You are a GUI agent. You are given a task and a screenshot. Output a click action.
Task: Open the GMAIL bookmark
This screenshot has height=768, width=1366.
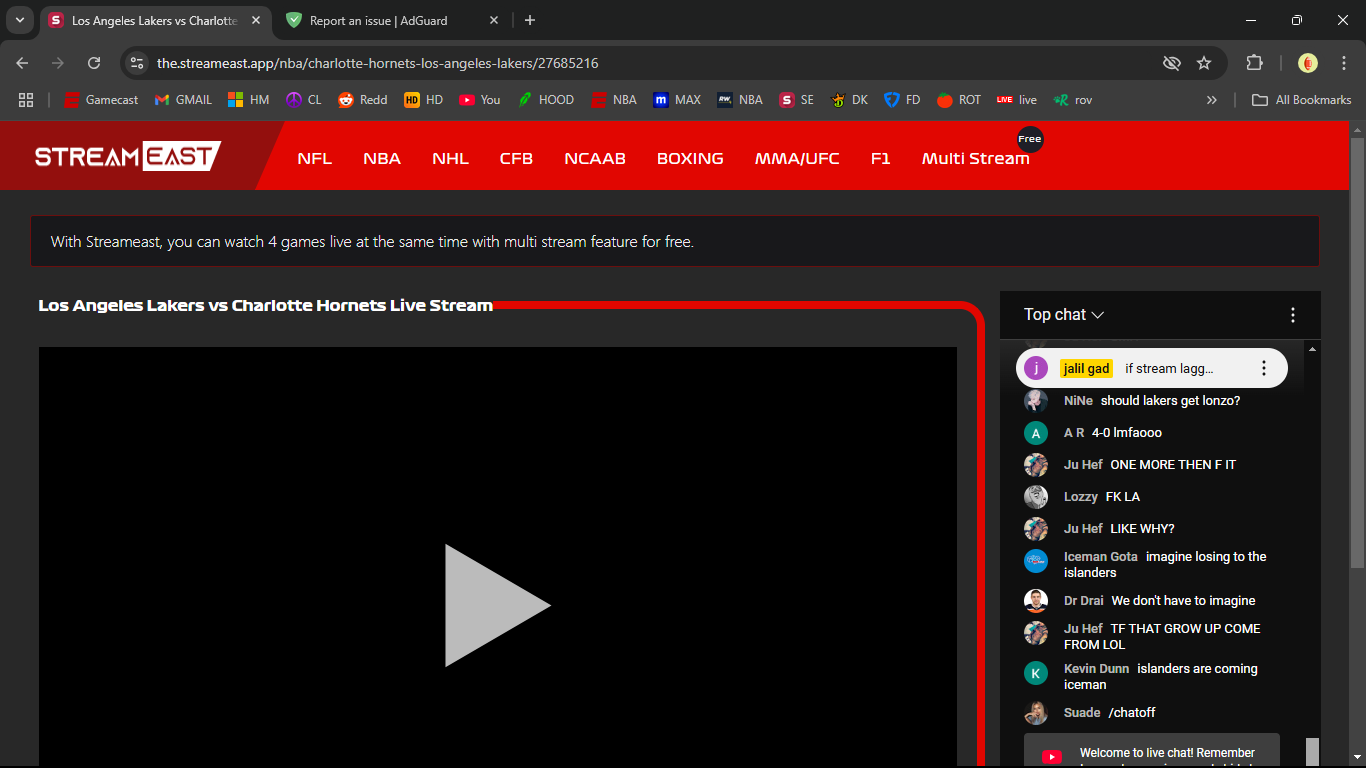pyautogui.click(x=183, y=100)
